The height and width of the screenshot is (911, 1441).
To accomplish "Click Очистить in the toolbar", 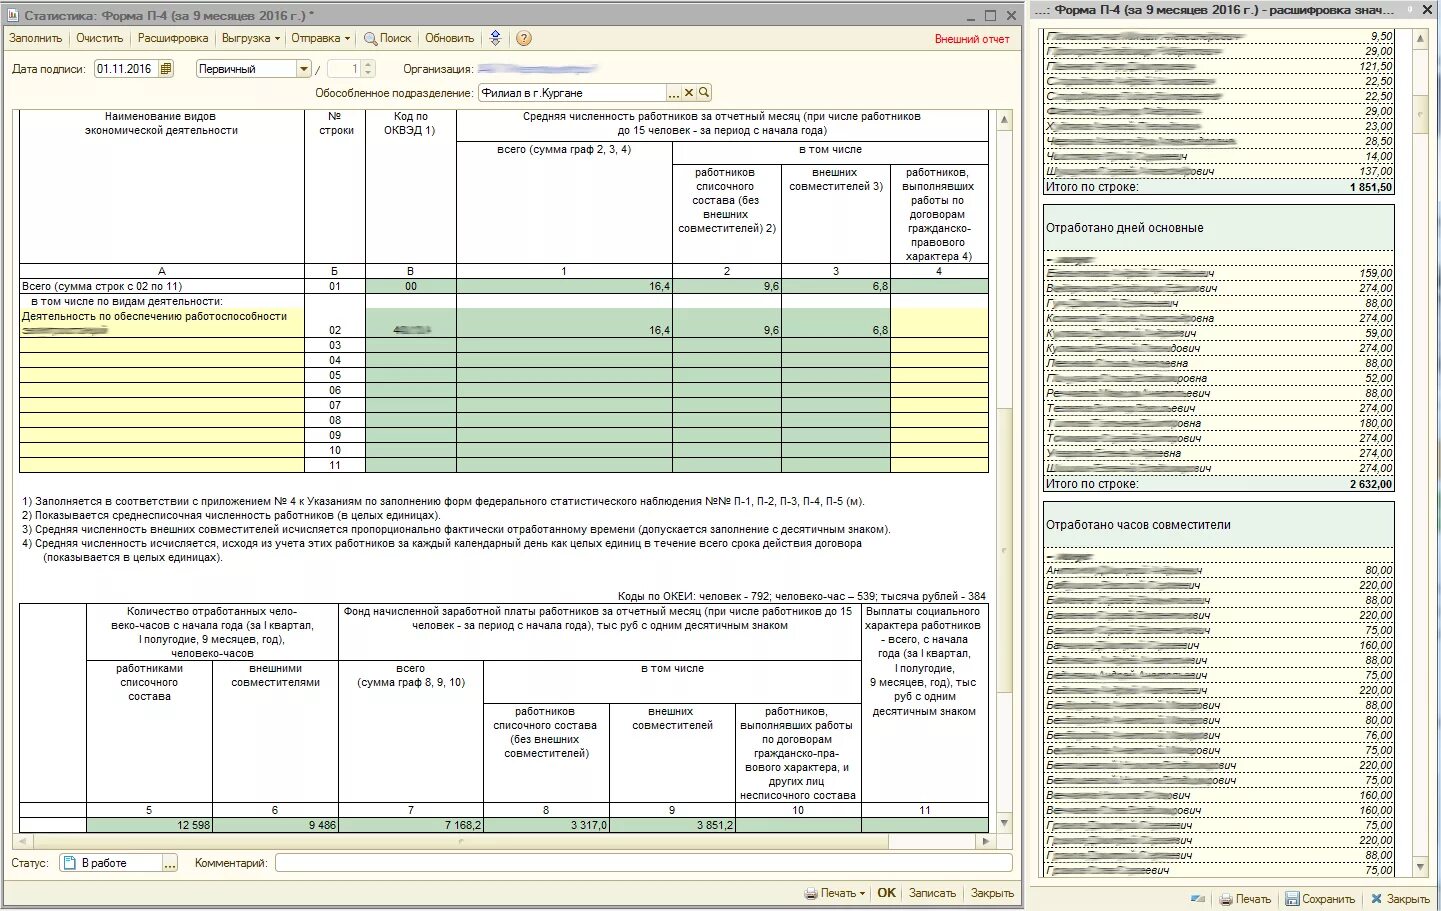I will tap(99, 38).
